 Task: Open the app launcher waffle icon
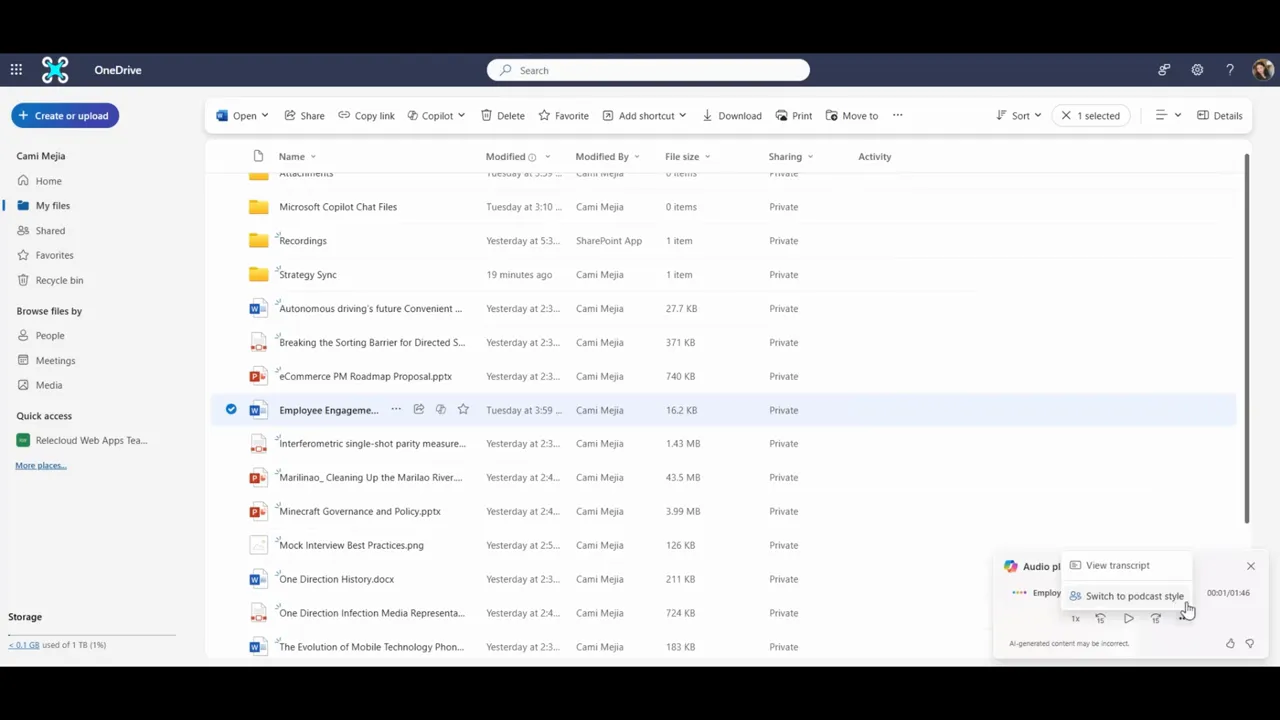(x=16, y=70)
